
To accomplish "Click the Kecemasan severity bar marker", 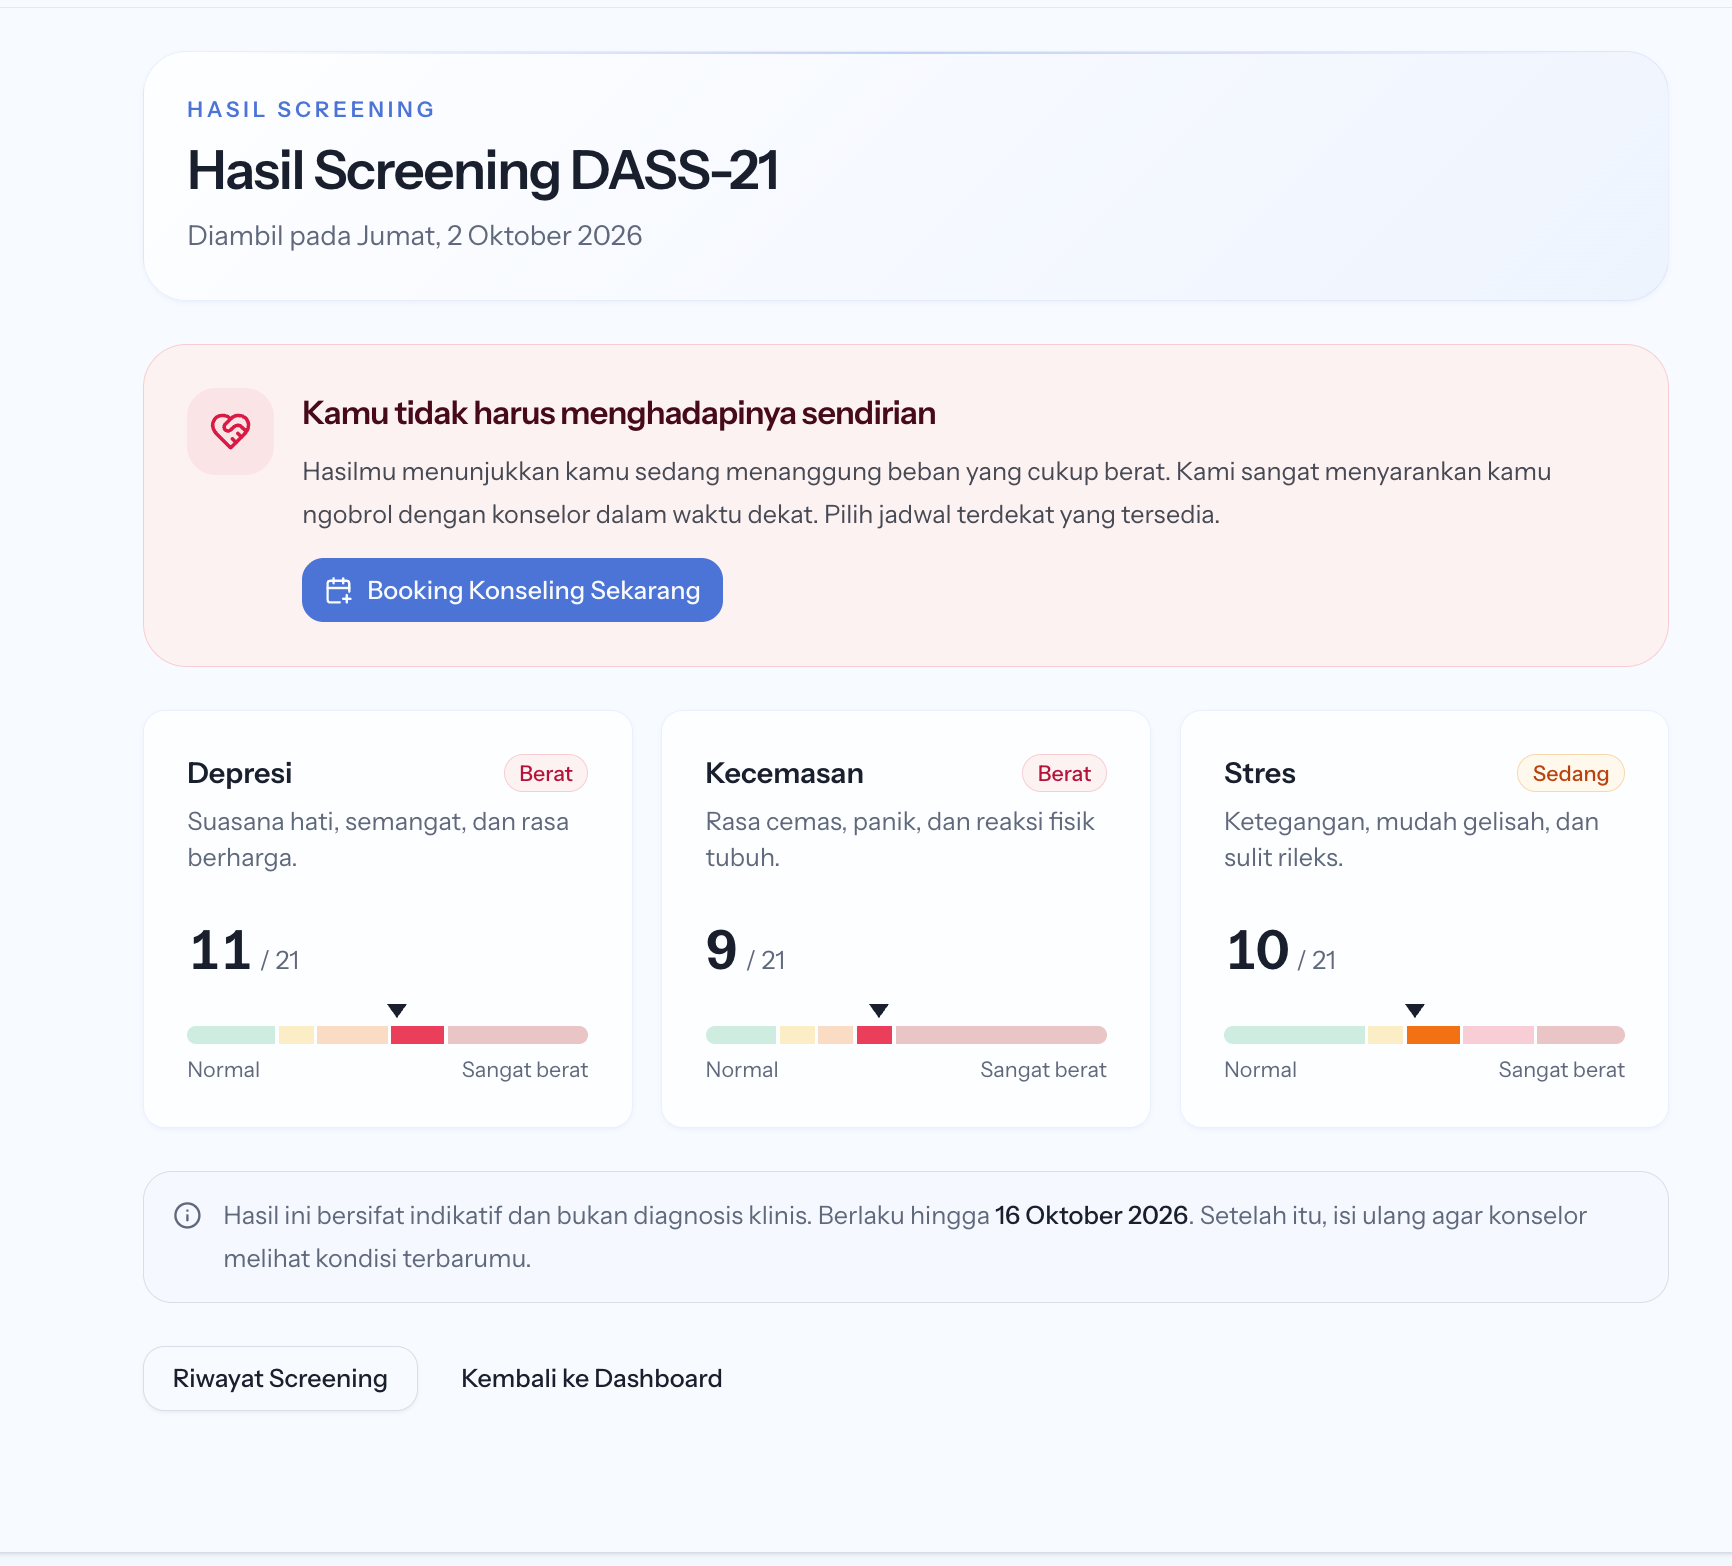I will (x=879, y=1010).
